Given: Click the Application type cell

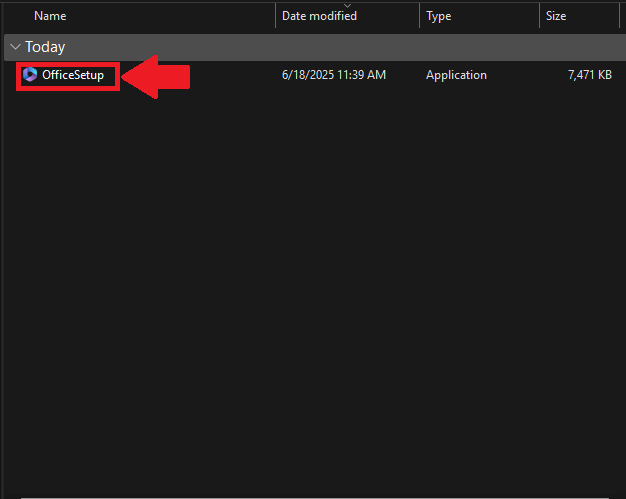Looking at the screenshot, I should coord(456,75).
